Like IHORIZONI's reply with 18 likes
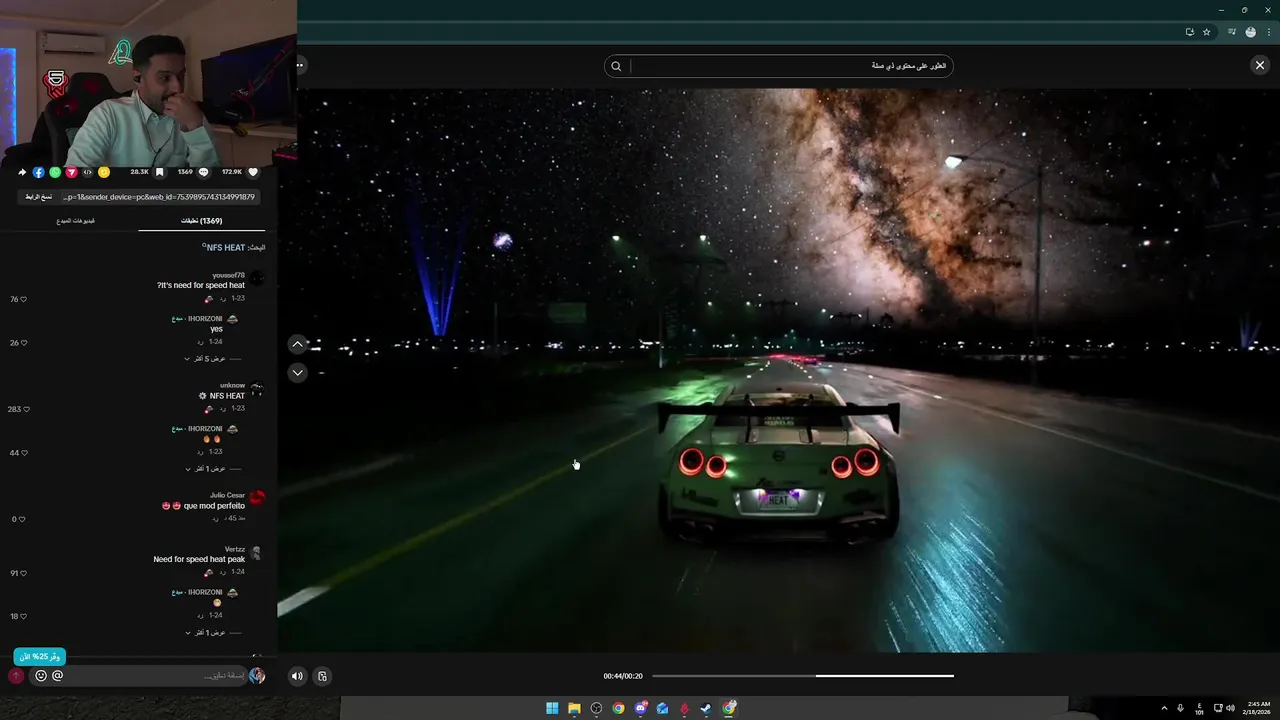 (23, 616)
